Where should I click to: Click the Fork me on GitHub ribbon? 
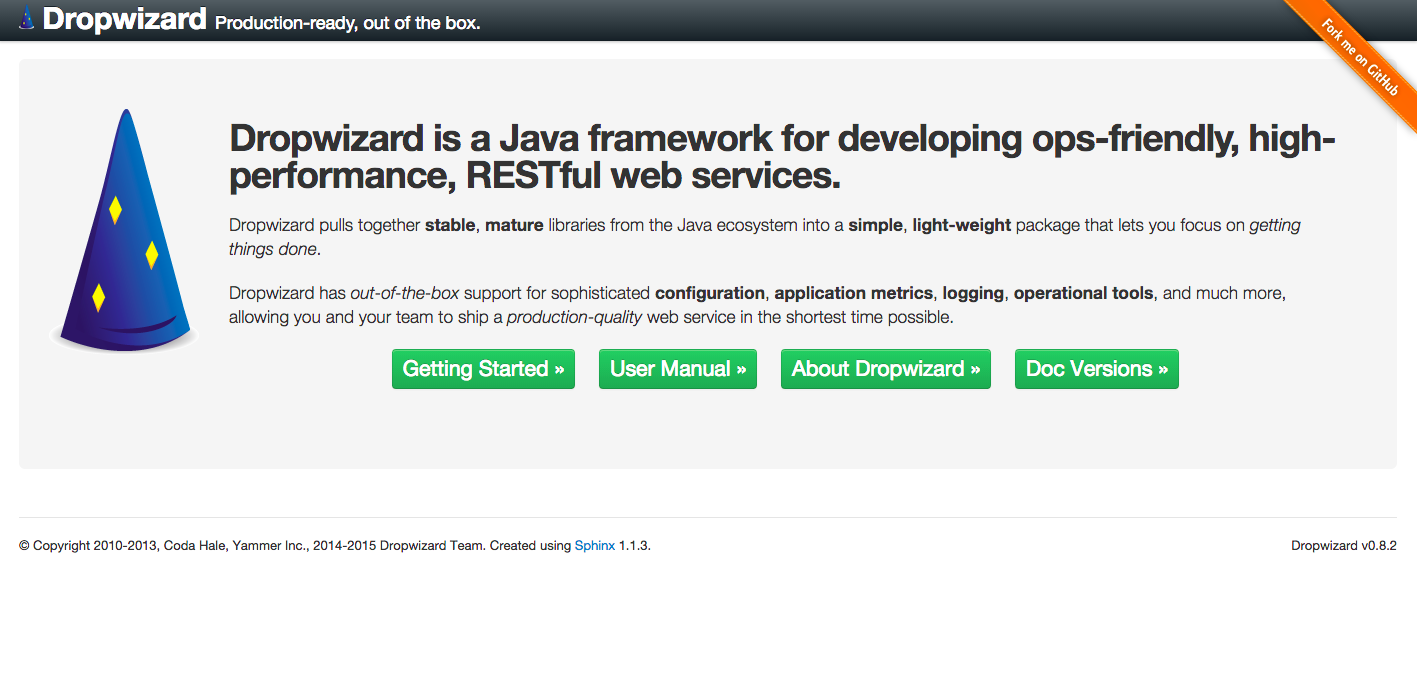coord(1361,58)
